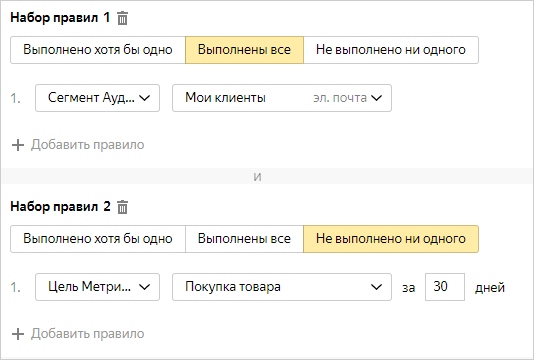
Task: Open 'Покупка товара' goal dropdown
Action: click(282, 287)
